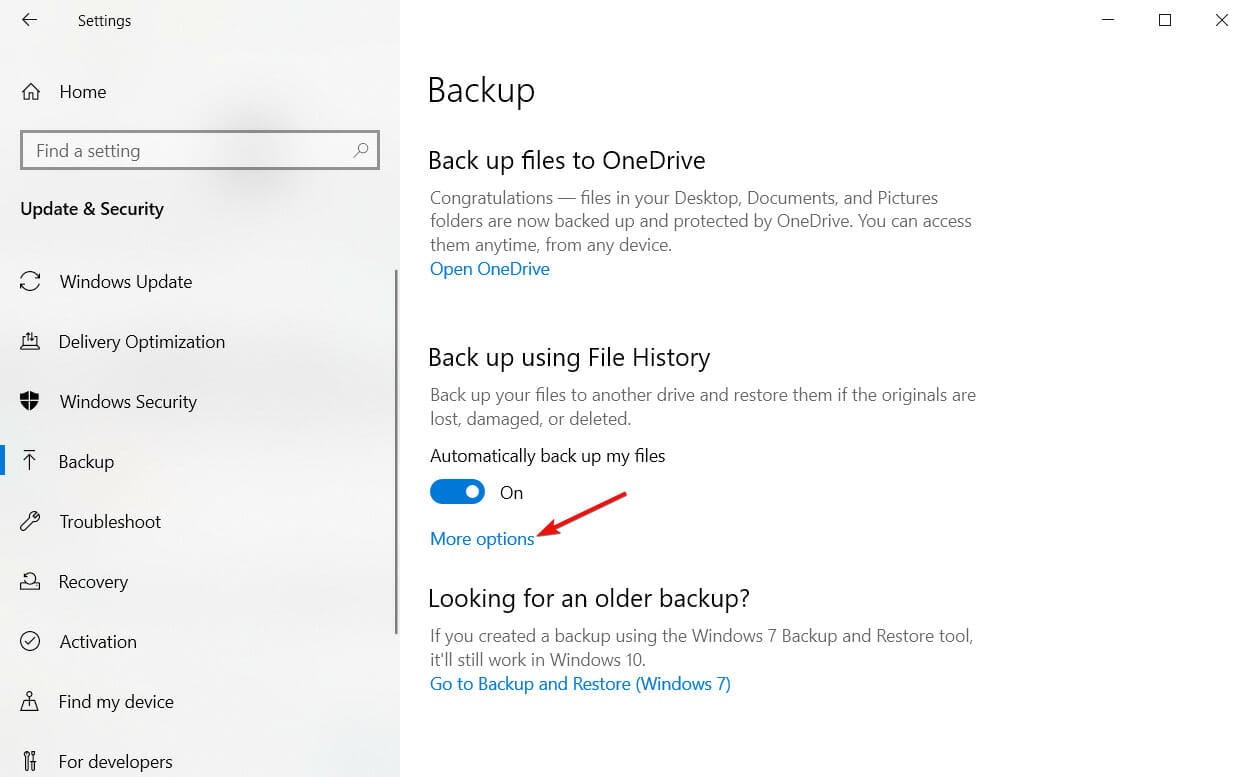Screen dimensions: 1251x777
Task: Click the Delivery Optimization icon
Action: [30, 342]
